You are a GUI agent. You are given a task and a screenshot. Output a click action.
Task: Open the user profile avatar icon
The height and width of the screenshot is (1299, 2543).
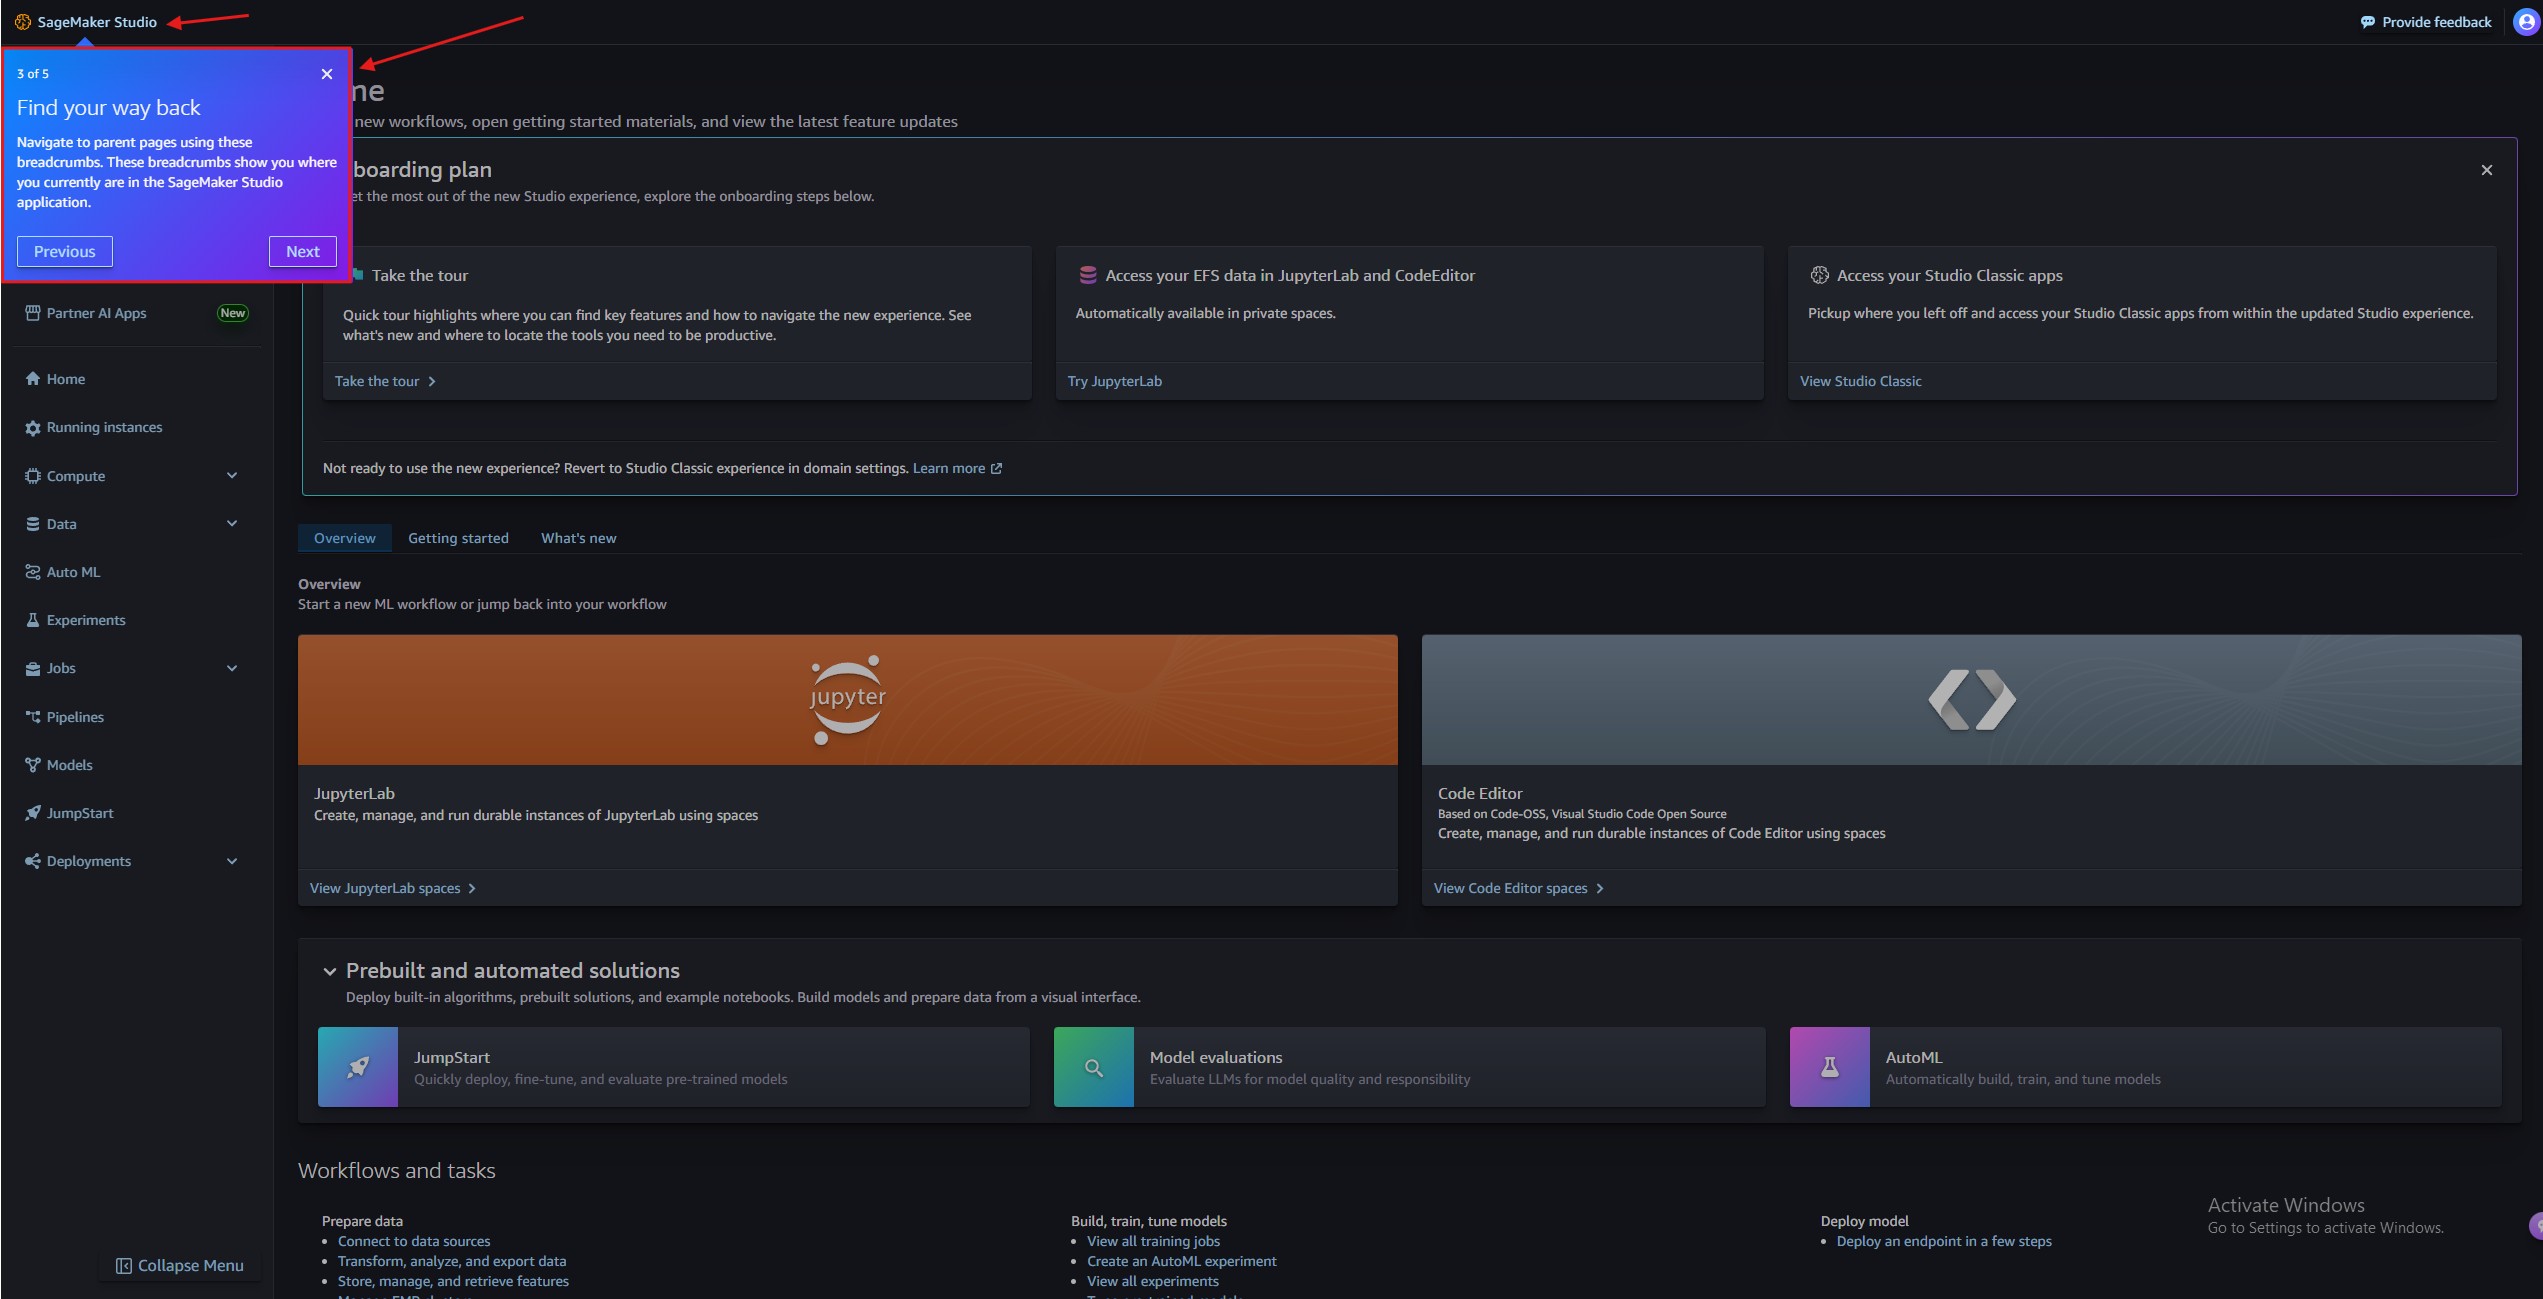2526,22
